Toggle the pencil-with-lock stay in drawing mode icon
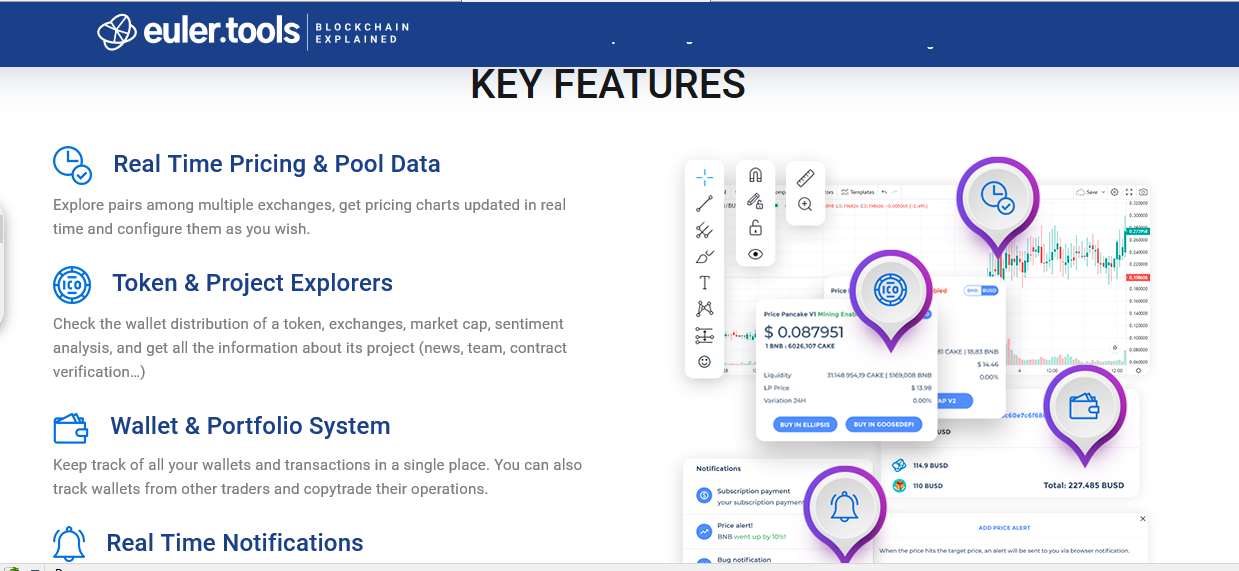Image resolution: width=1239 pixels, height=571 pixels. pyautogui.click(x=755, y=201)
